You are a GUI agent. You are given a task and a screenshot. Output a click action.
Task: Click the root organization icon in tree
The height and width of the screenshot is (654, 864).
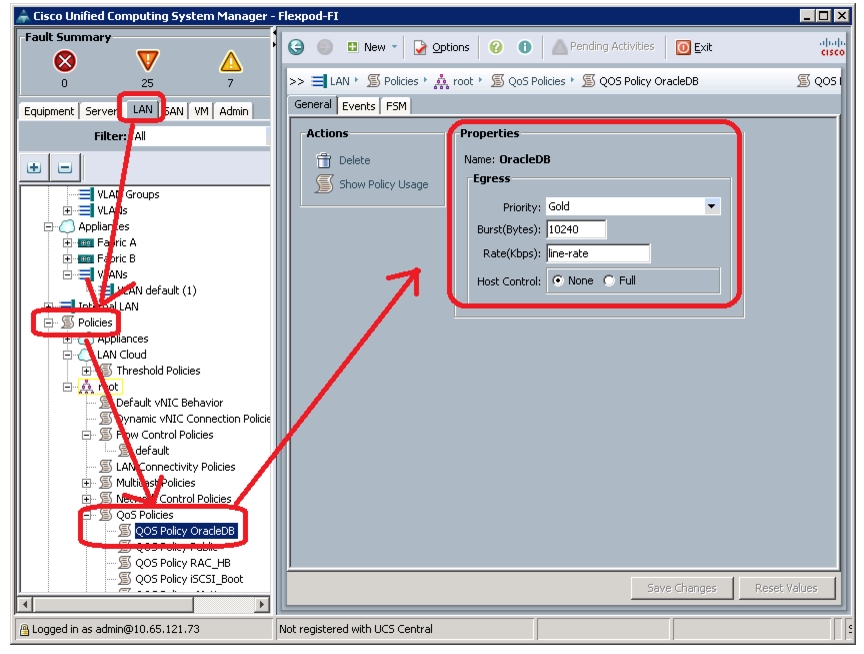click(87, 387)
